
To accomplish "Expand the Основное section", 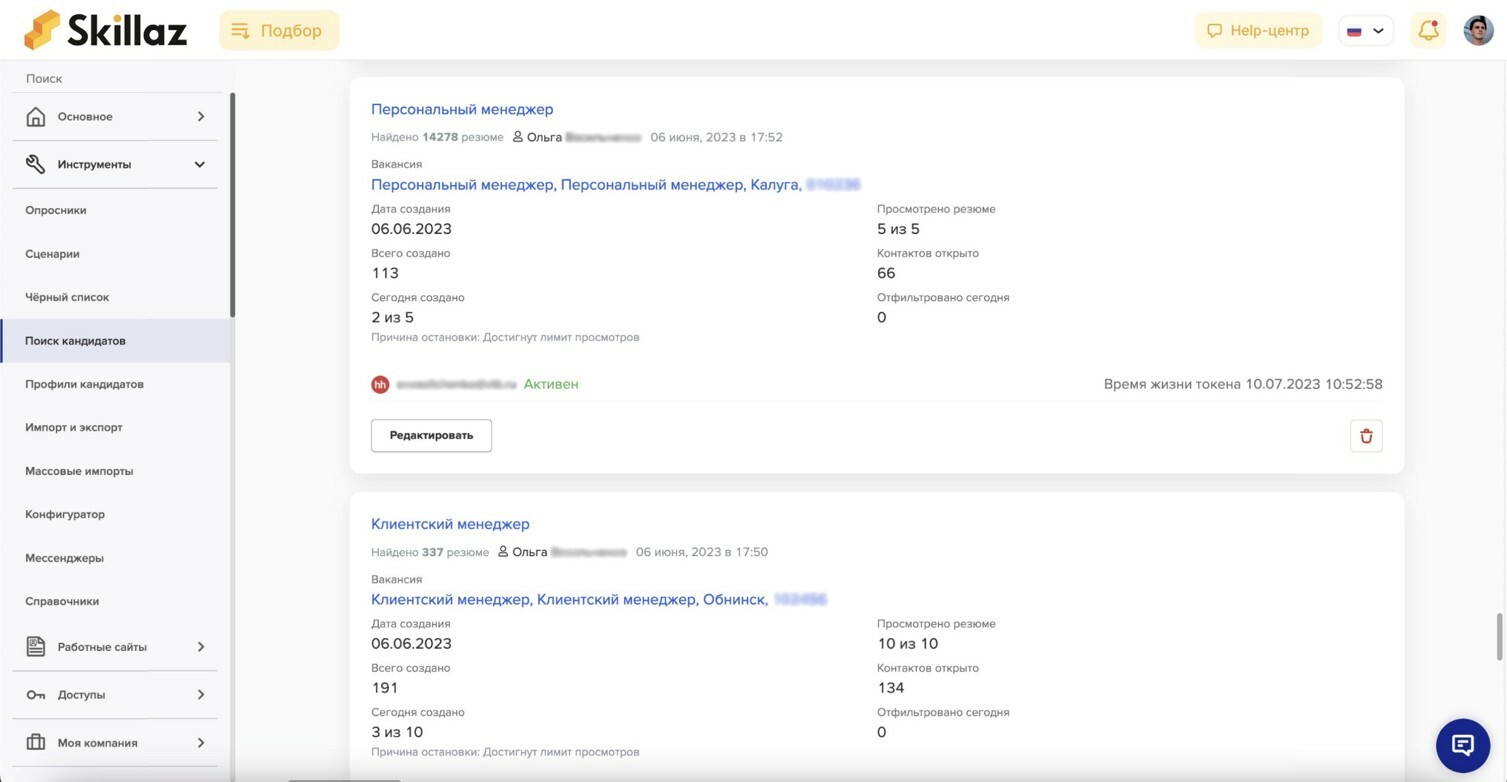I will point(198,116).
